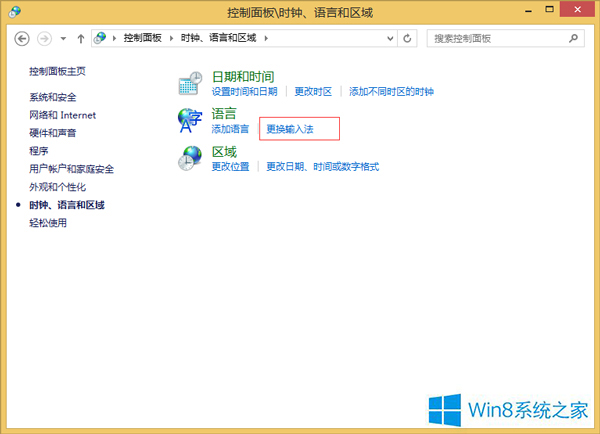
Task: Click the search magnifier icon
Action: [573, 38]
